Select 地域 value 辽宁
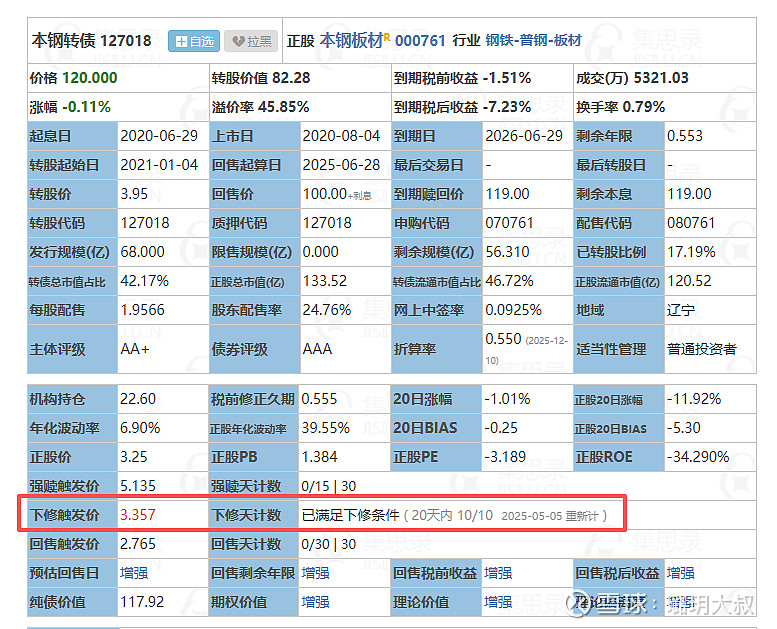Screen dimensions: 777x629 click(681, 310)
